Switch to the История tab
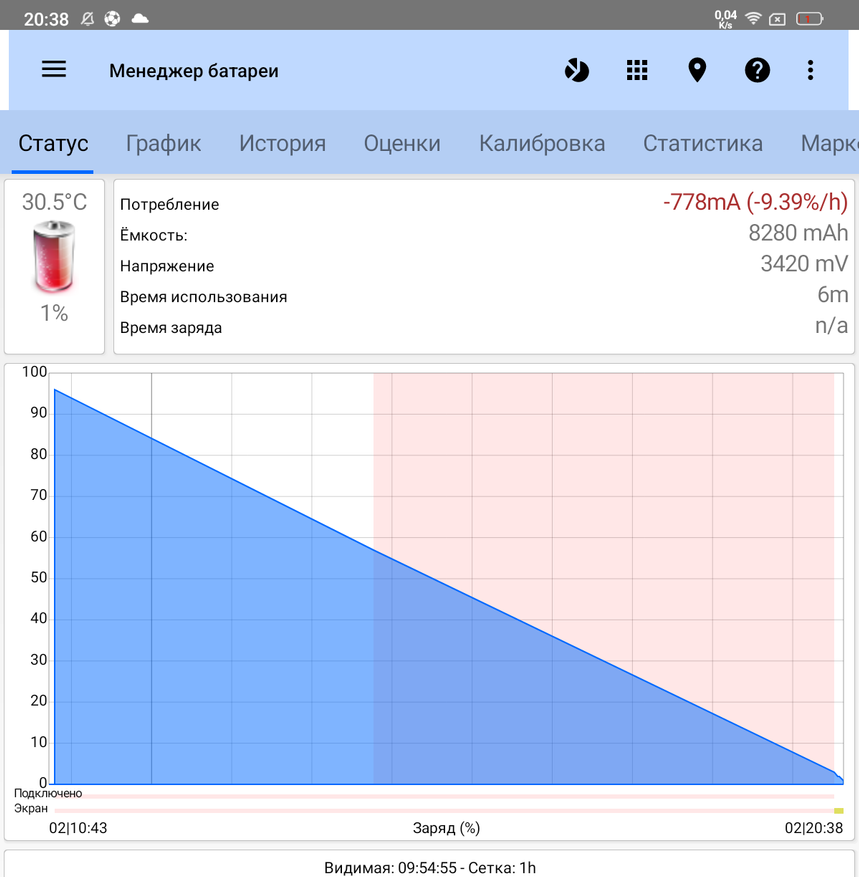This screenshot has width=859, height=877. pyautogui.click(x=282, y=143)
